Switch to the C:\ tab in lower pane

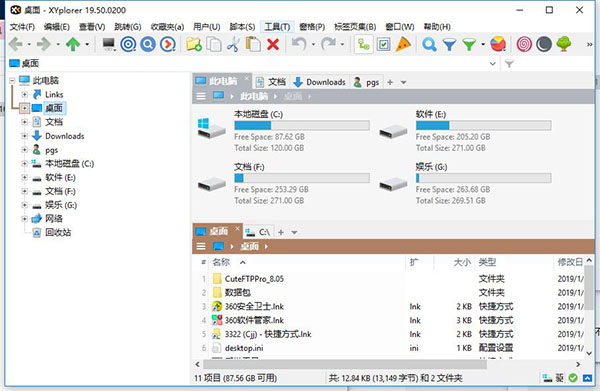tap(258, 232)
